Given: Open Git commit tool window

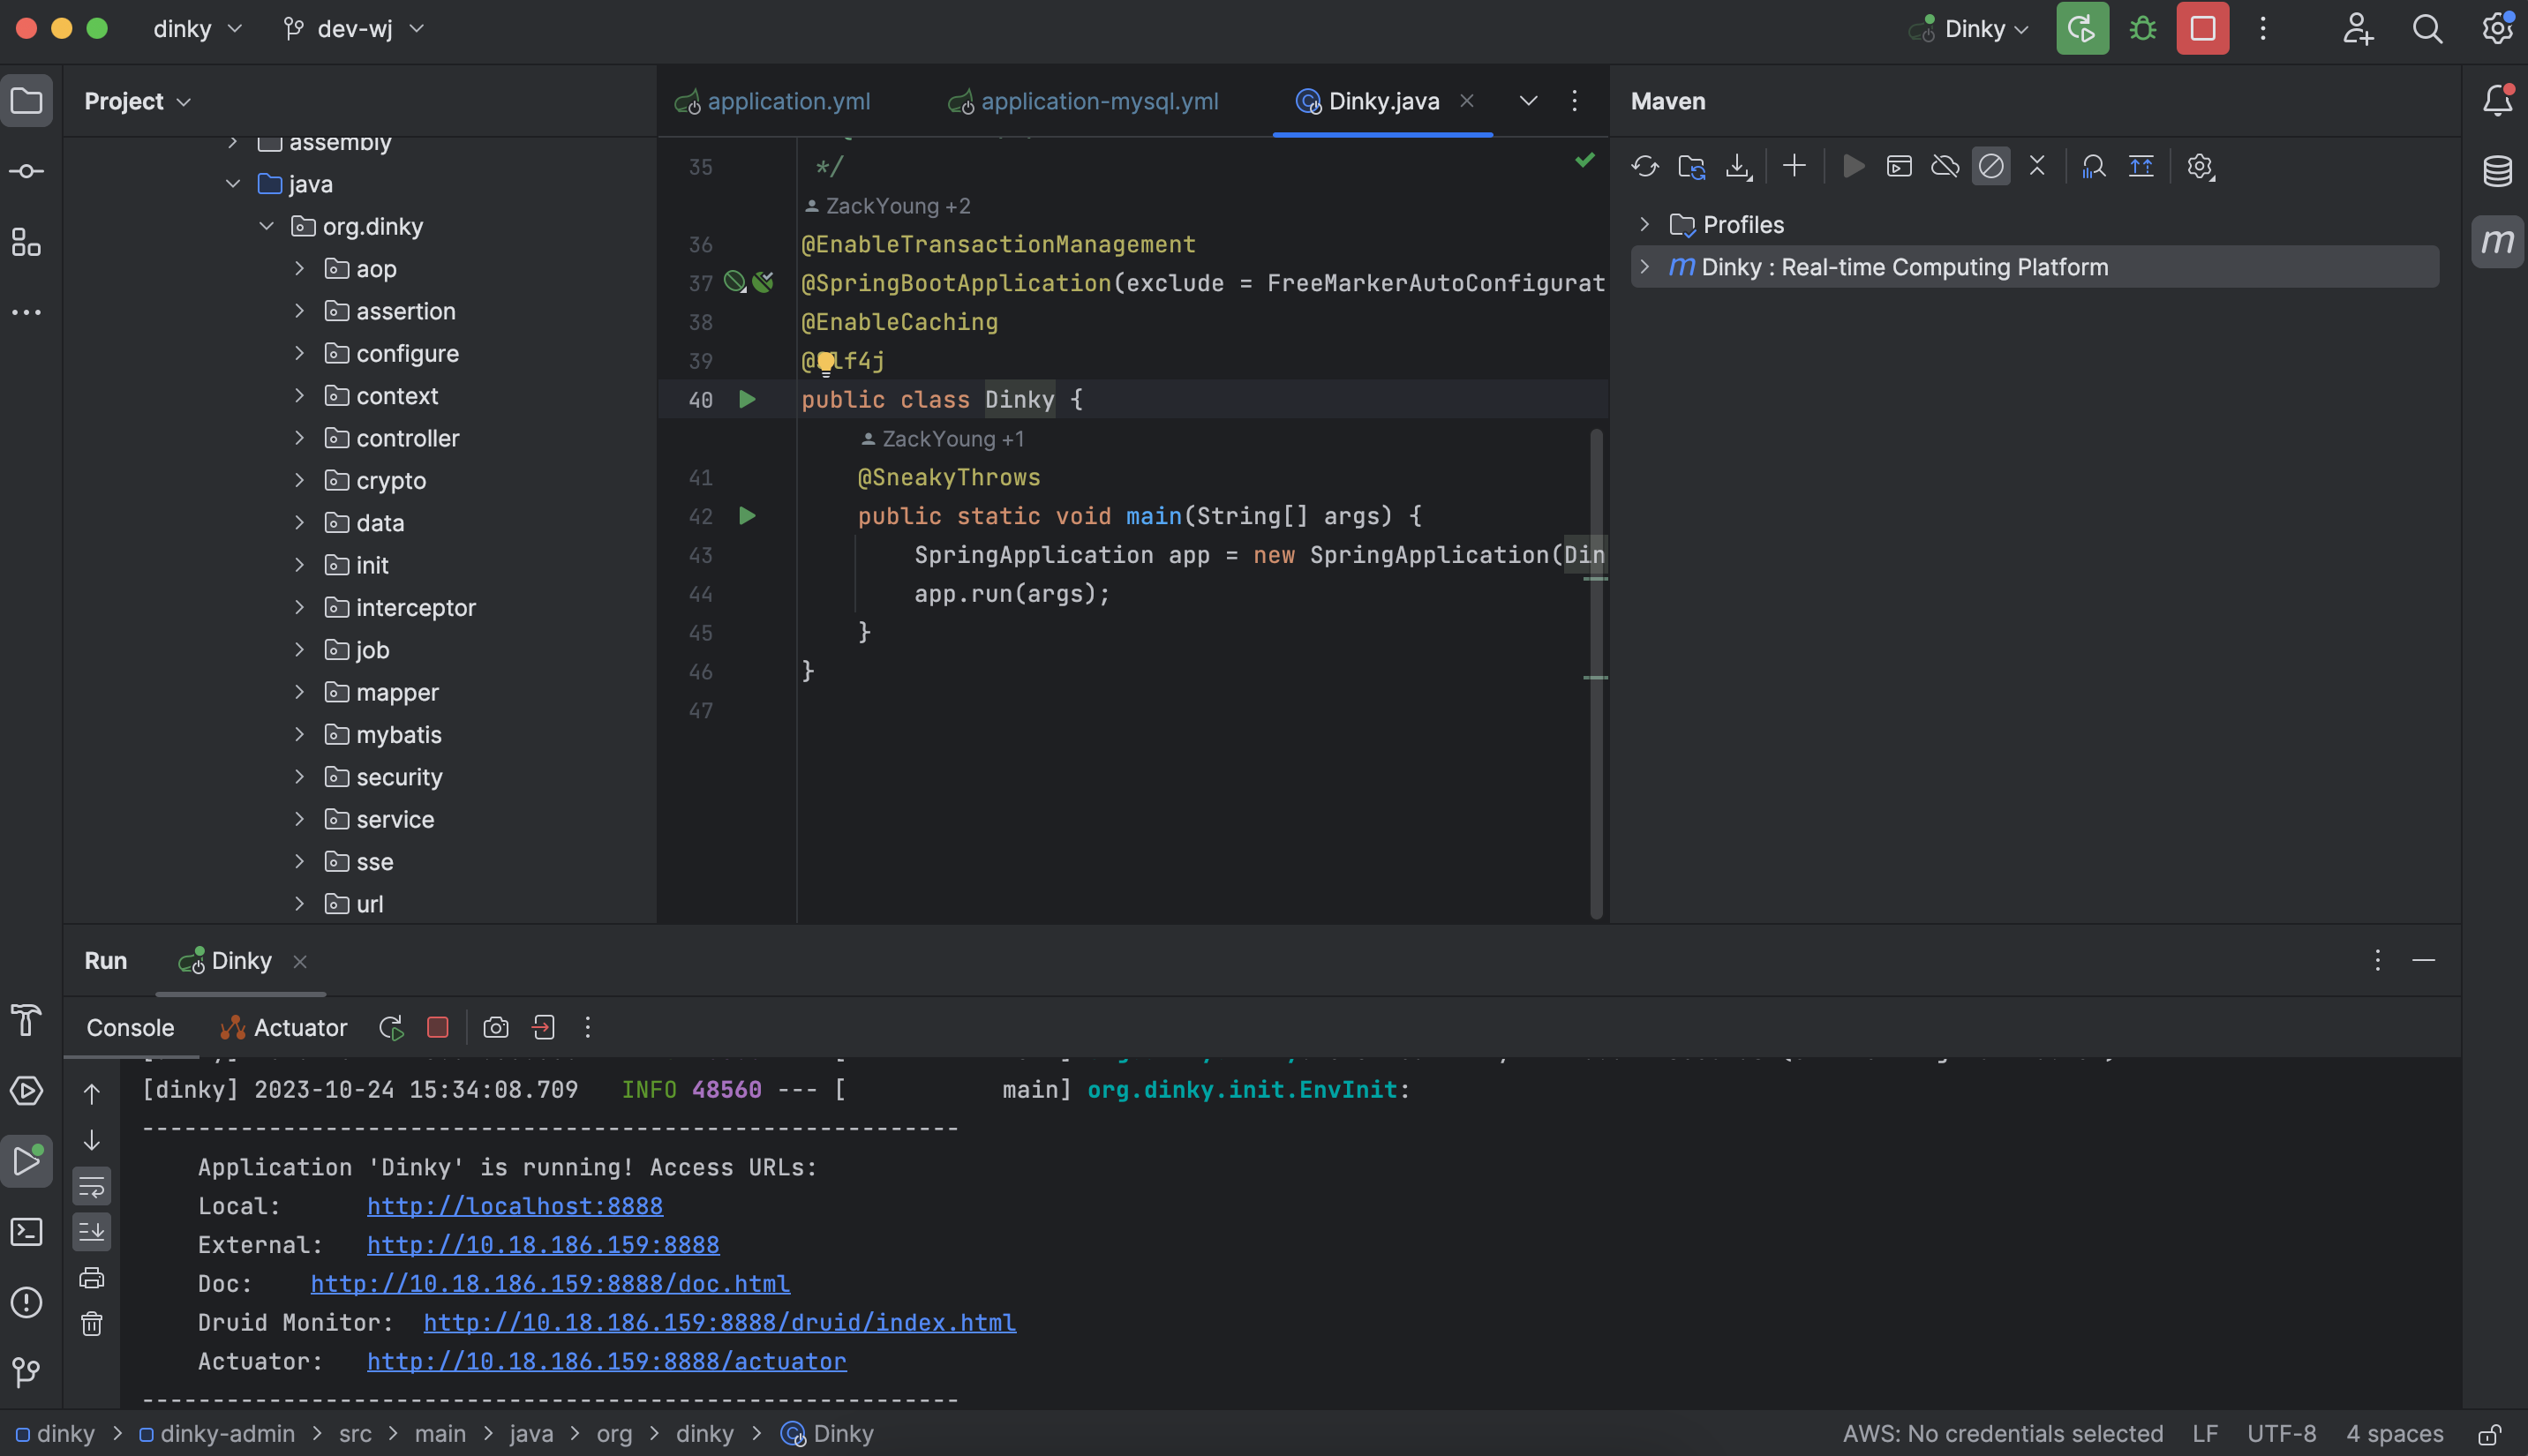Looking at the screenshot, I should pyautogui.click(x=27, y=171).
